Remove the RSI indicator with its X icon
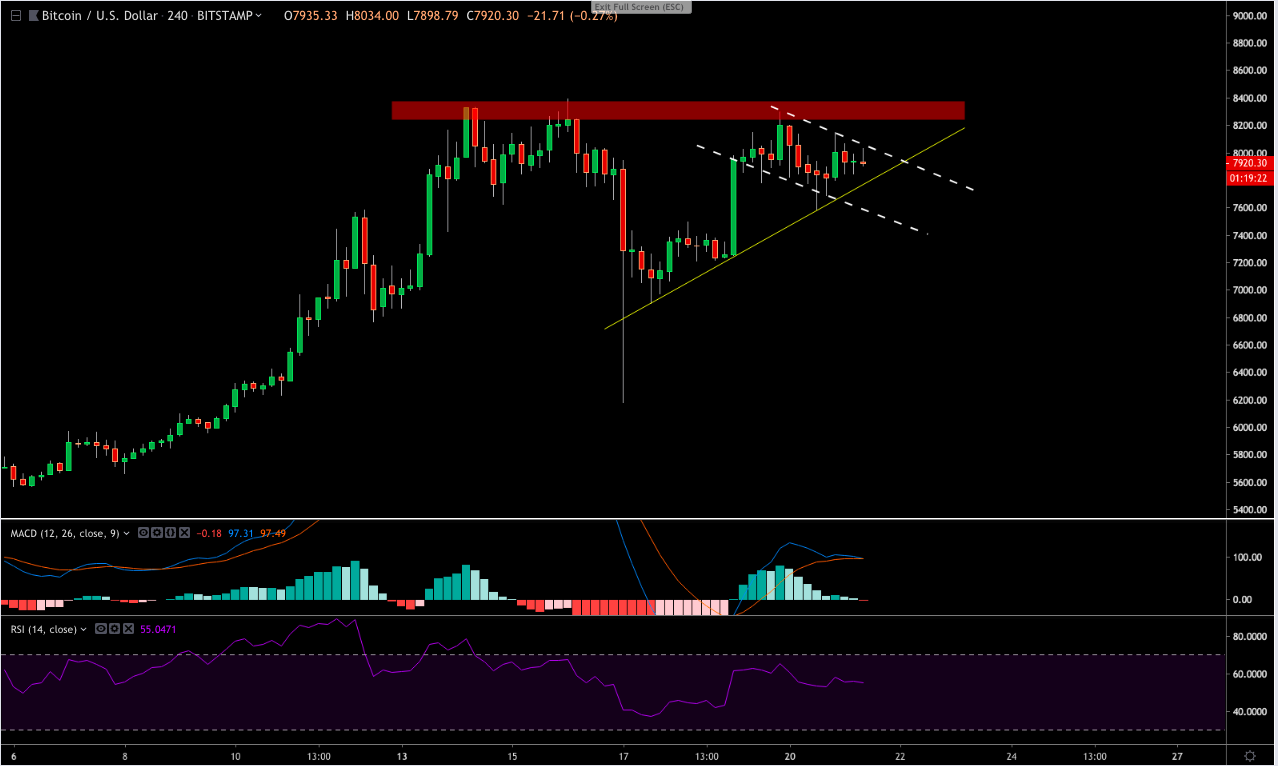Image resolution: width=1278 pixels, height=766 pixels. [x=128, y=627]
